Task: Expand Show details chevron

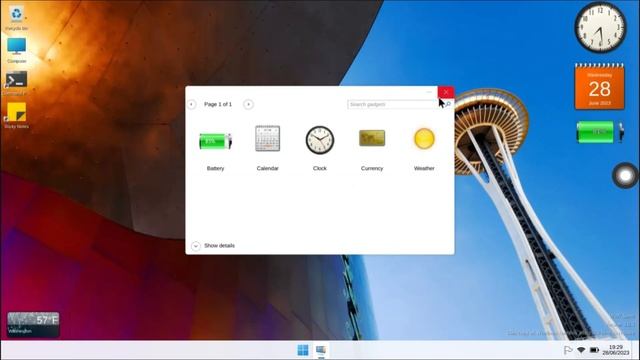Action: 196,246
